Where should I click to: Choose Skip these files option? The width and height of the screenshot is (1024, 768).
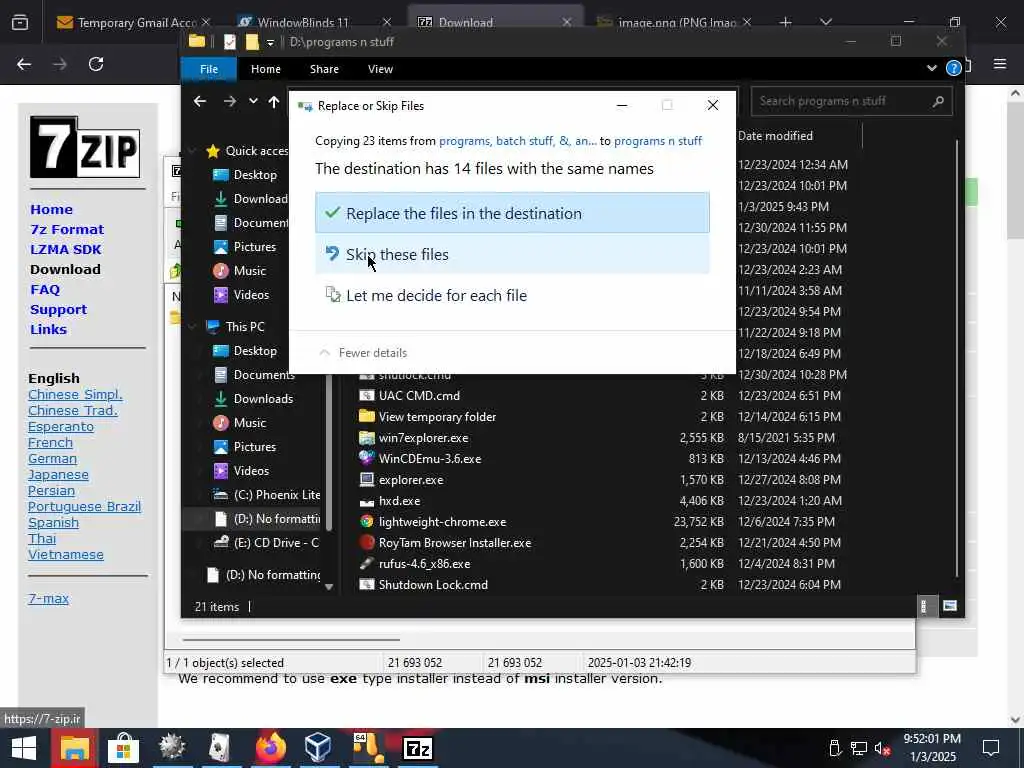click(512, 254)
